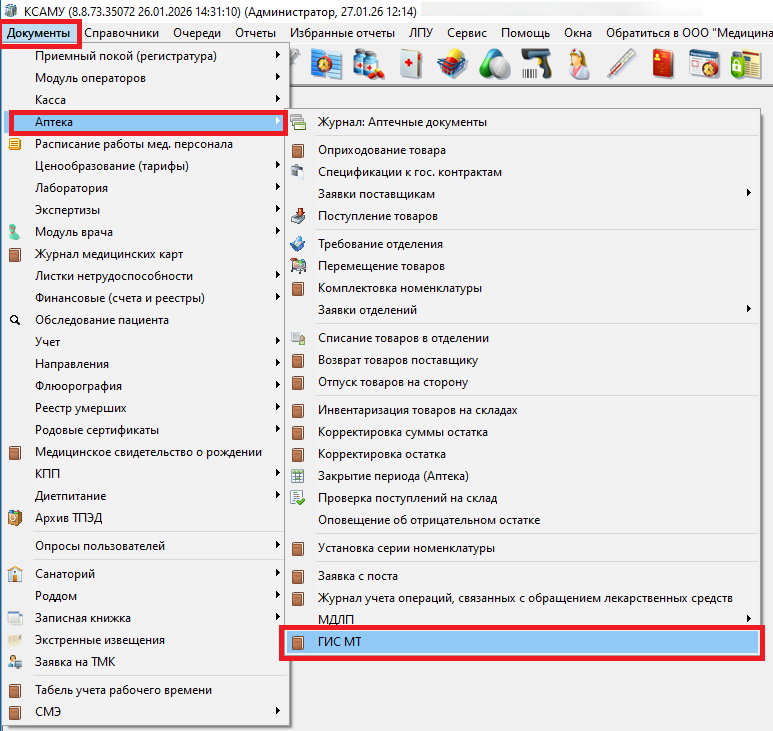This screenshot has width=773, height=731.
Task: Click the medicine bottles toolbar icon
Action: [367, 65]
